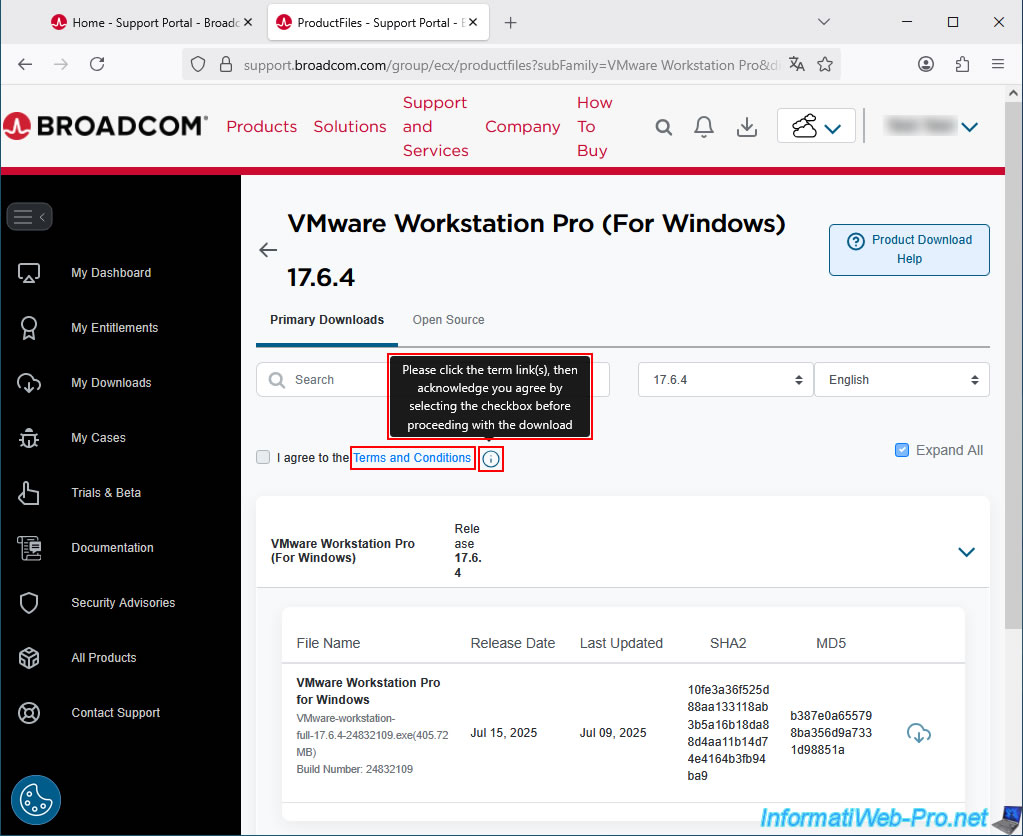Viewport: 1023px width, 836px height.
Task: Collapse the VMware Workstation Pro release section
Action: pos(966,552)
